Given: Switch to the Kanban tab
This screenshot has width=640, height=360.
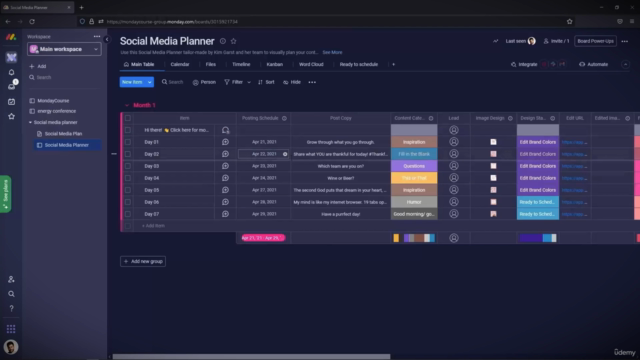Looking at the screenshot, I should tap(275, 64).
